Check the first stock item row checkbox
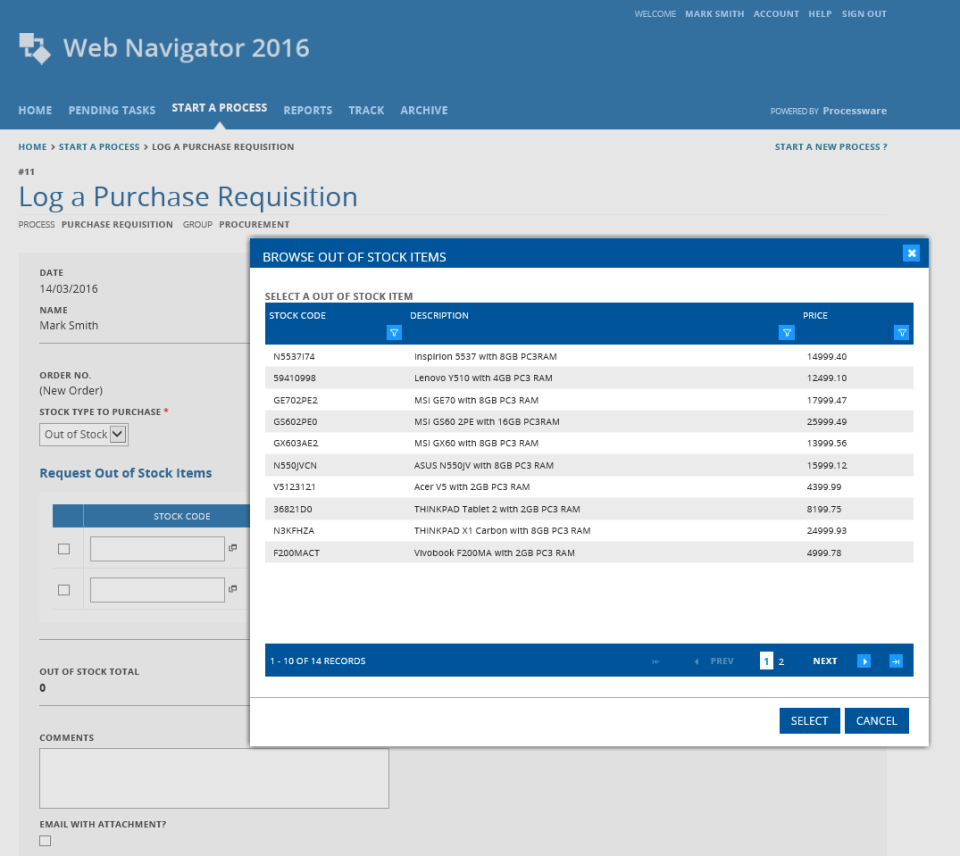 [x=64, y=549]
